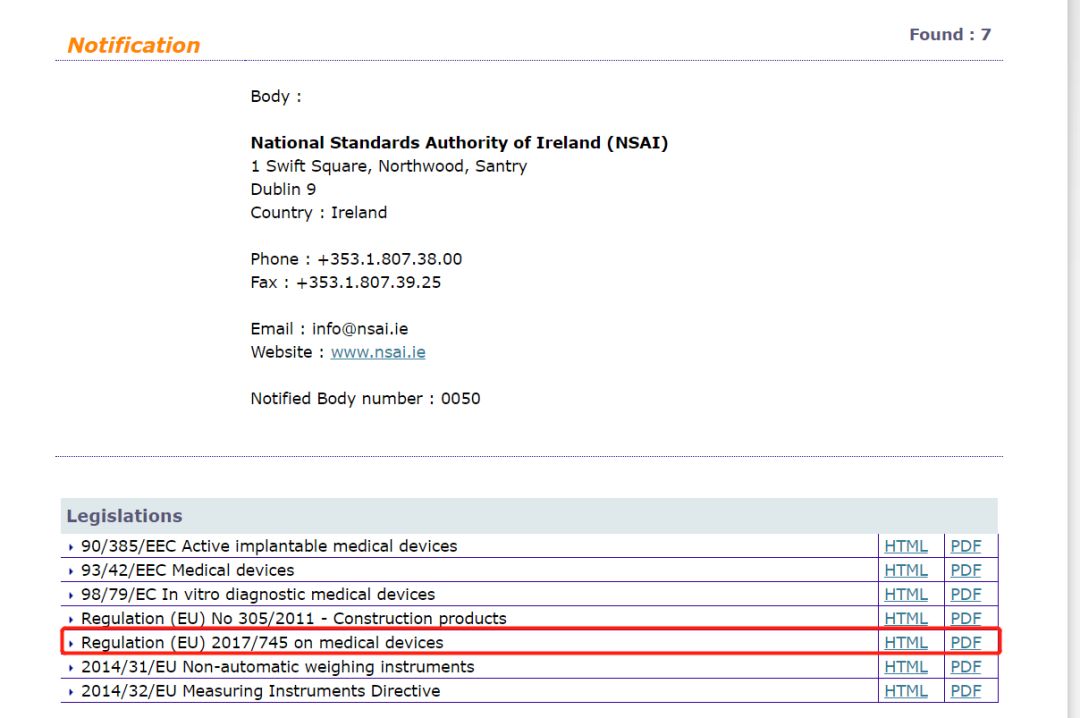Open PDF for 90/385/EEC Active implantable medical devices

coord(966,546)
